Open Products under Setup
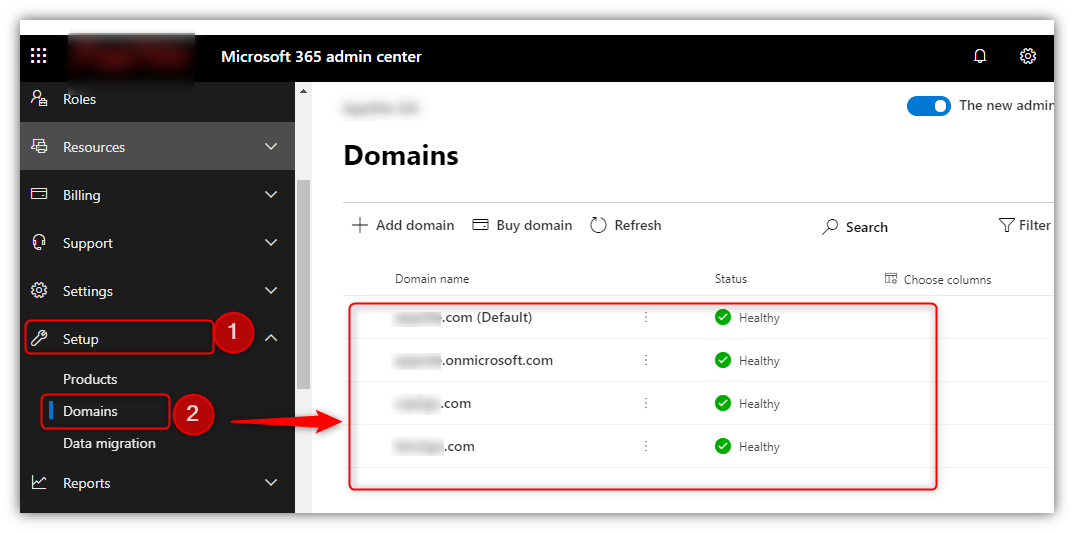 coord(90,379)
